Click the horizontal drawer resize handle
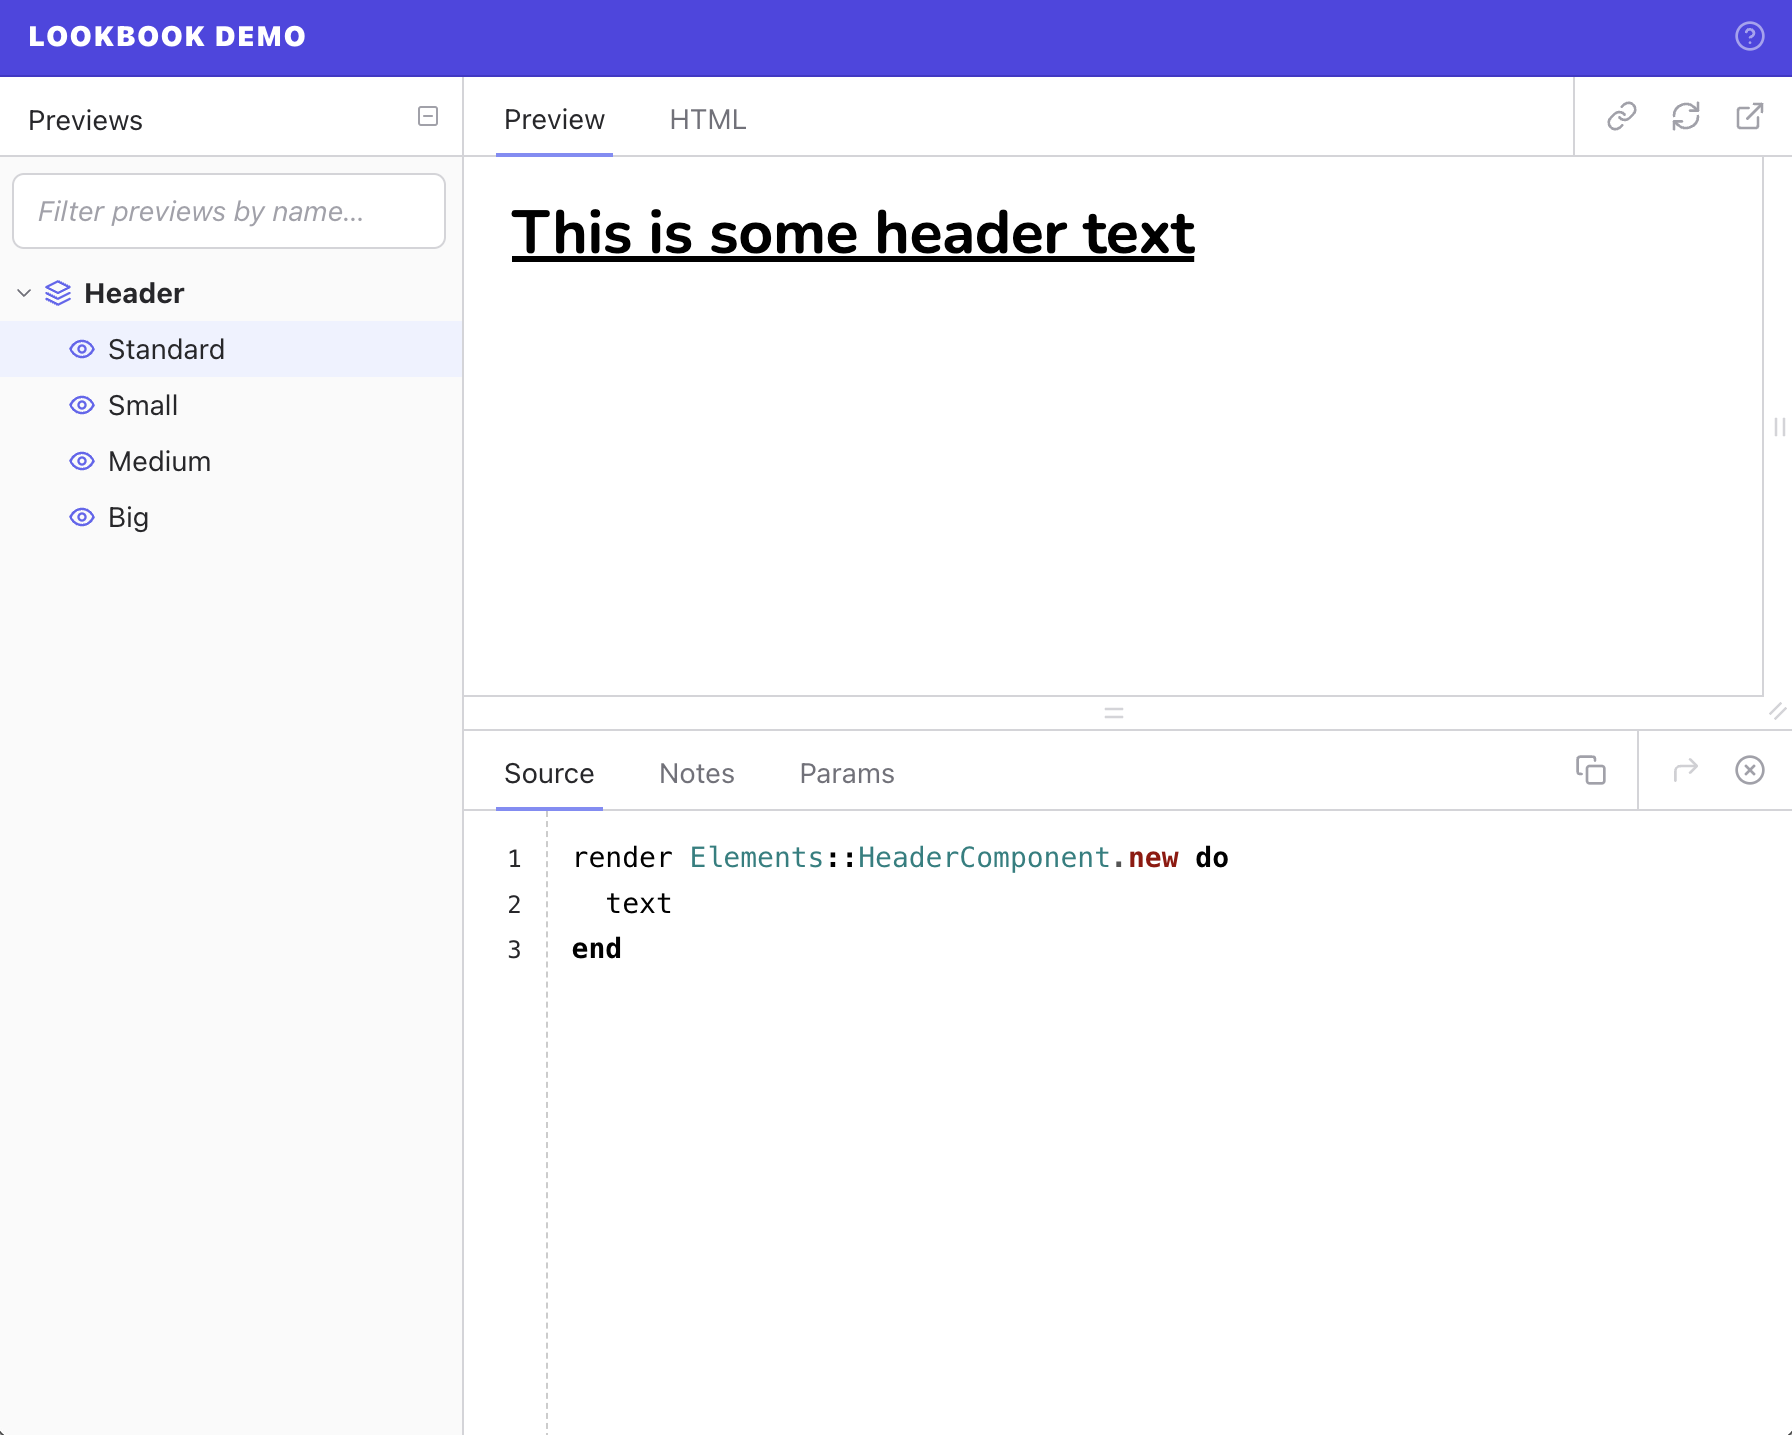This screenshot has width=1792, height=1435. click(1114, 713)
